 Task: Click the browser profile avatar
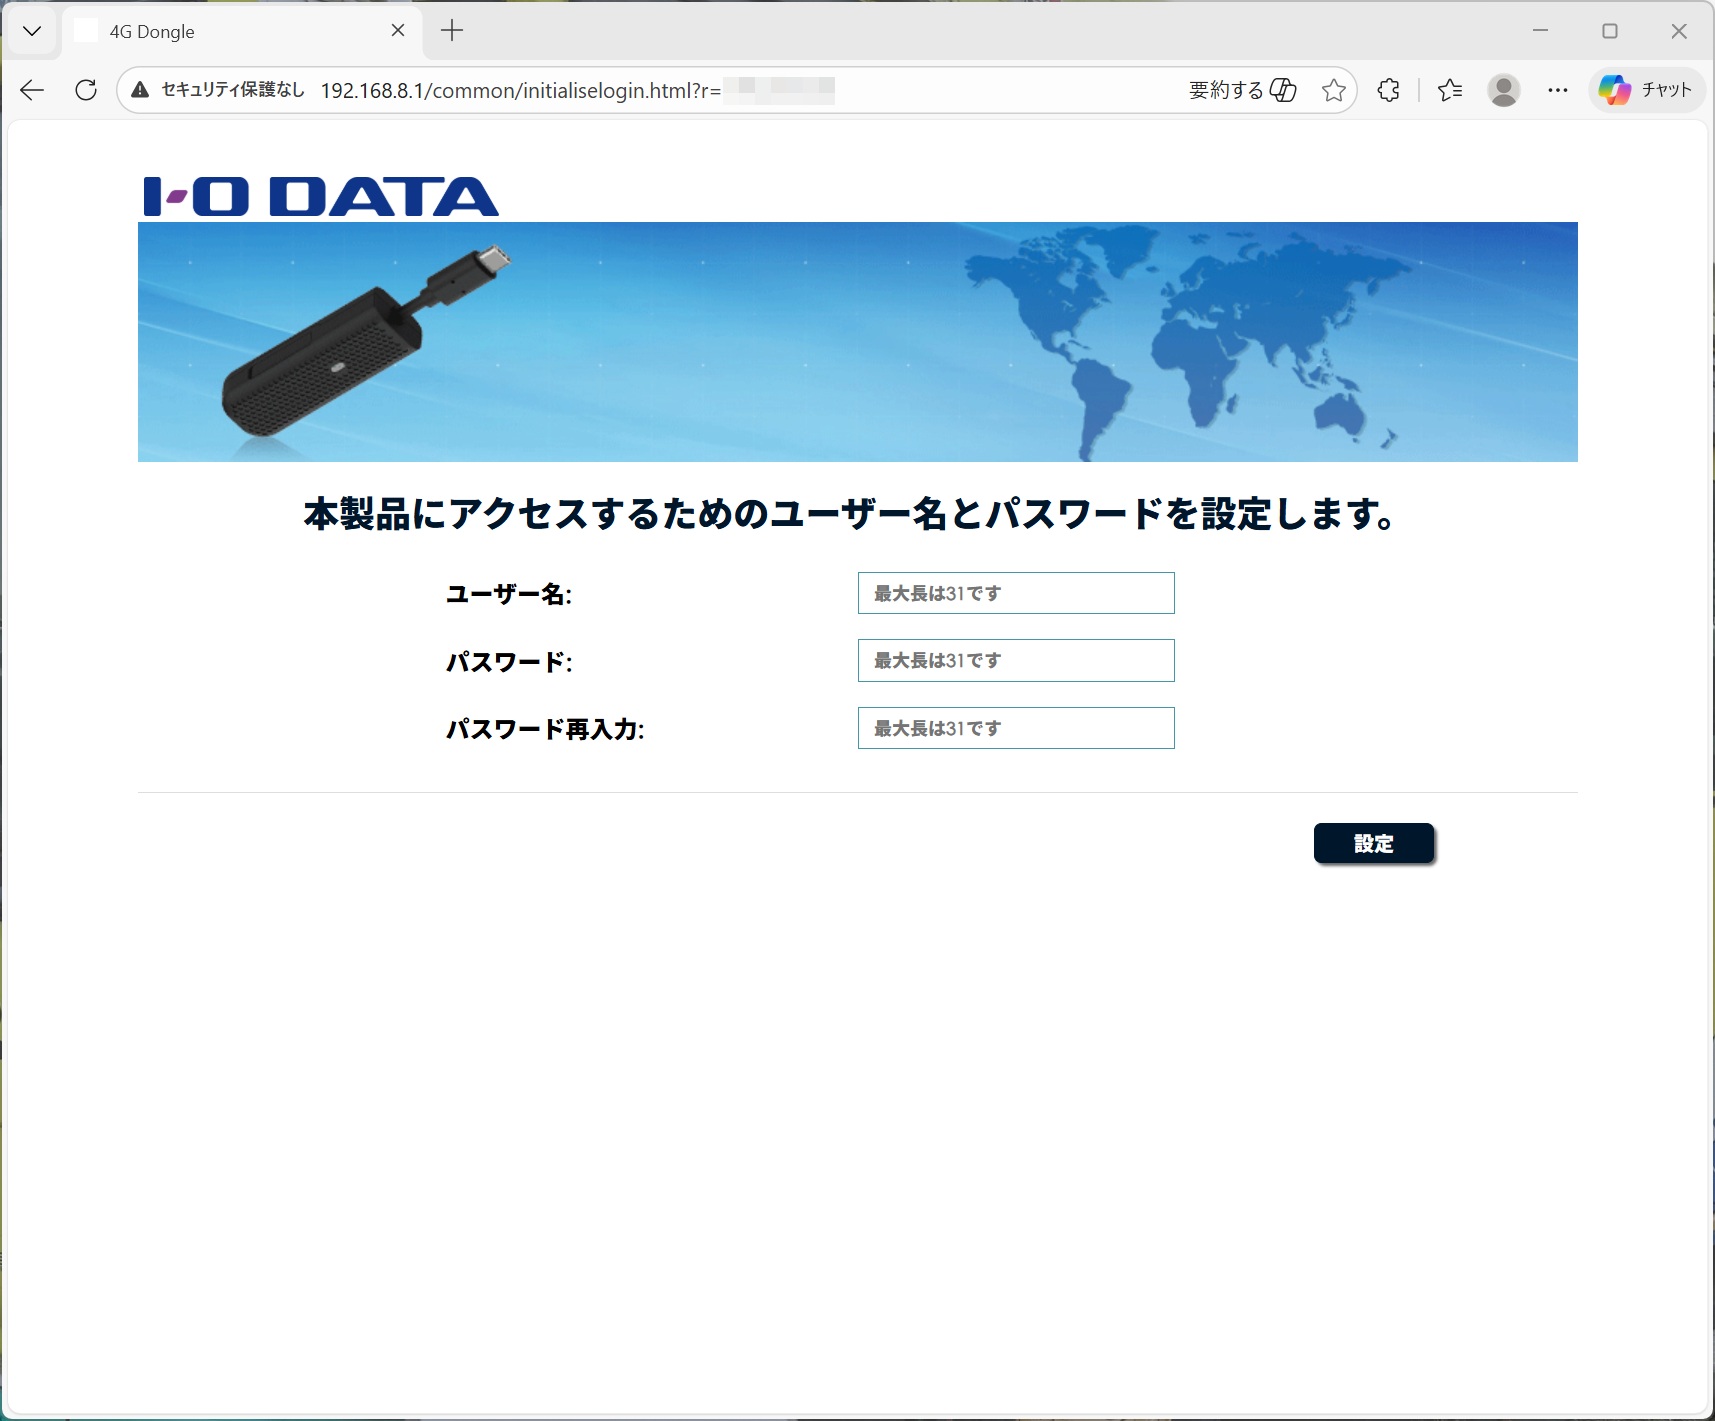click(1504, 90)
